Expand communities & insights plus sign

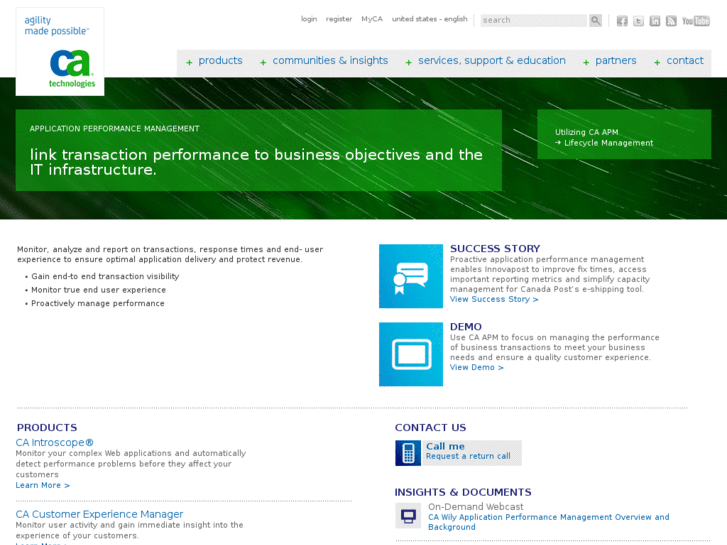click(x=263, y=62)
